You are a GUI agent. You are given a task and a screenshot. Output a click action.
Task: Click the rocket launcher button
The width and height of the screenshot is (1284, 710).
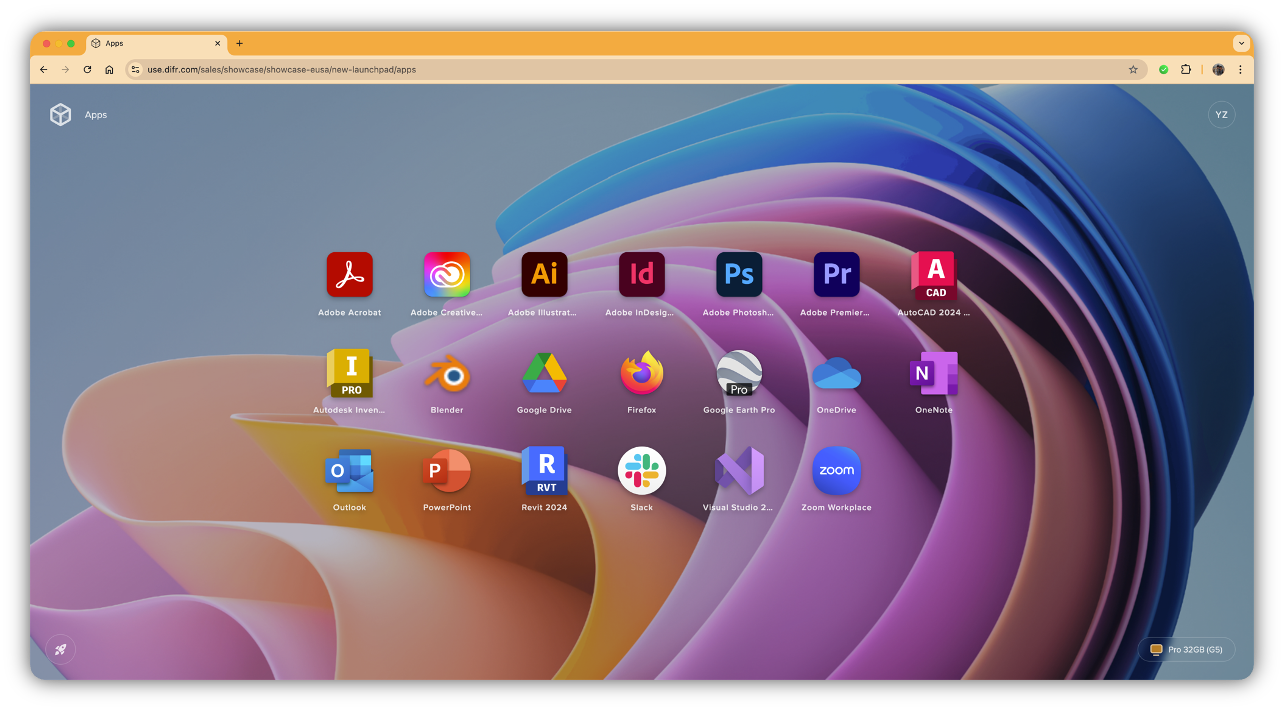(x=61, y=649)
